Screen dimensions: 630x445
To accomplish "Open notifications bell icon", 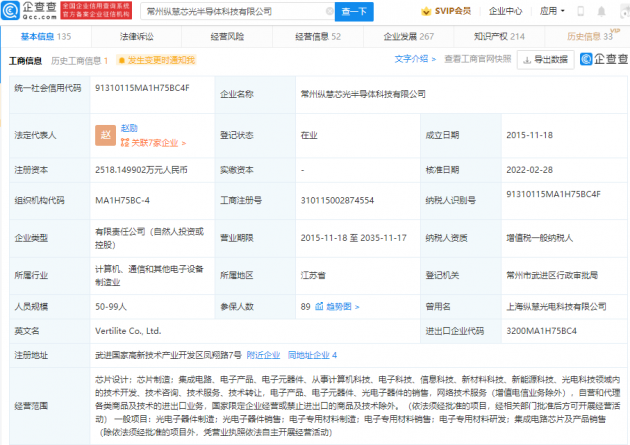I will pyautogui.click(x=601, y=11).
